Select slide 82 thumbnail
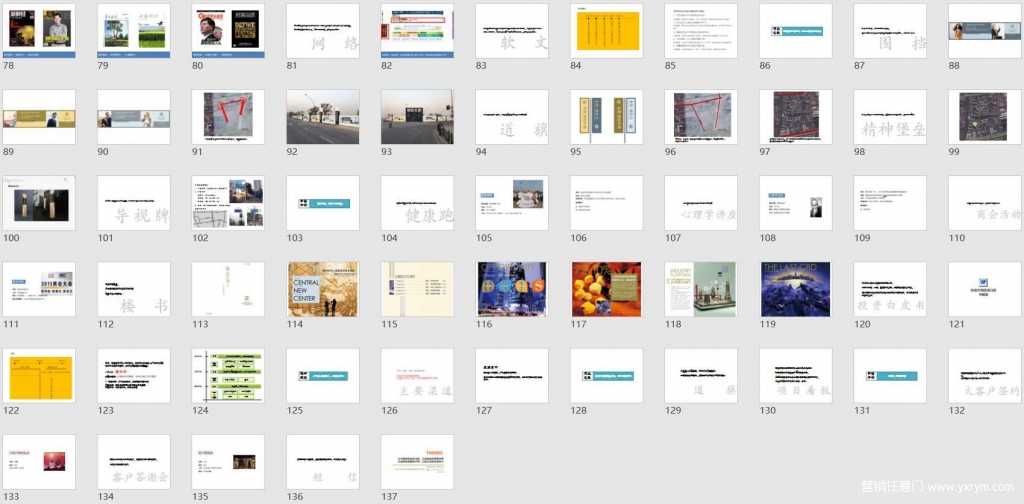Viewport: 1024px width, 504px height. [x=417, y=31]
